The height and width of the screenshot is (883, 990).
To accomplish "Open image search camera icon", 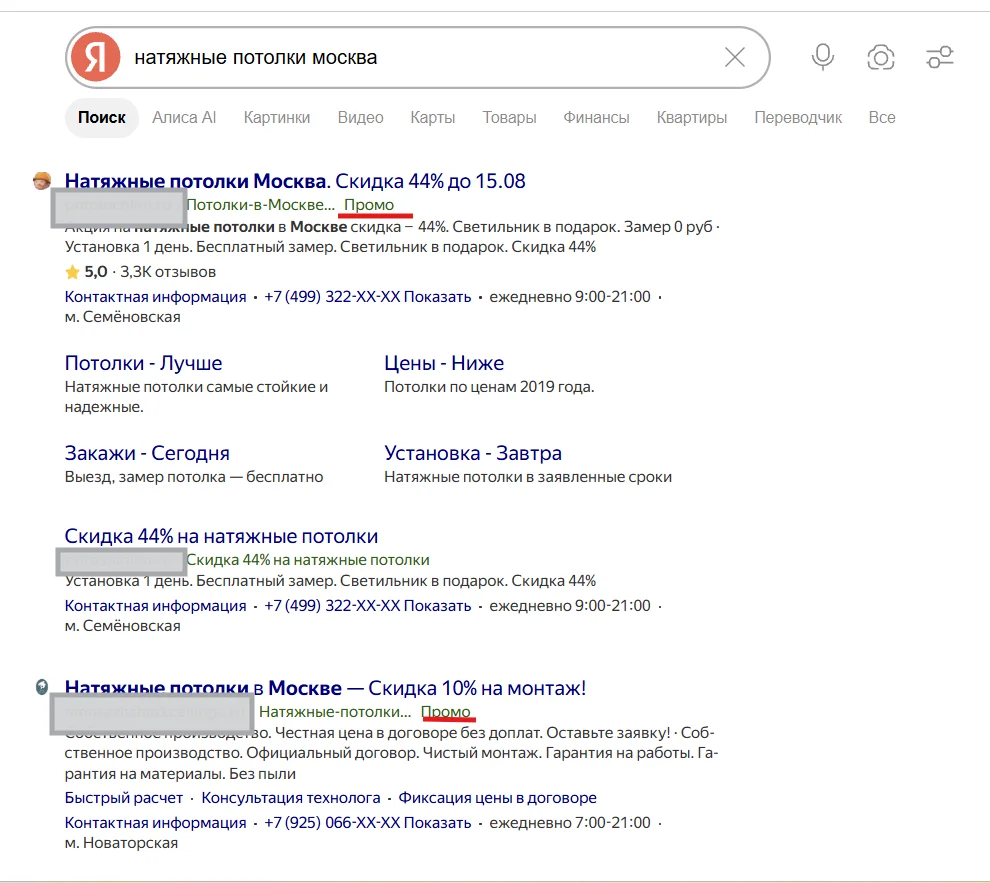I will pyautogui.click(x=881, y=57).
